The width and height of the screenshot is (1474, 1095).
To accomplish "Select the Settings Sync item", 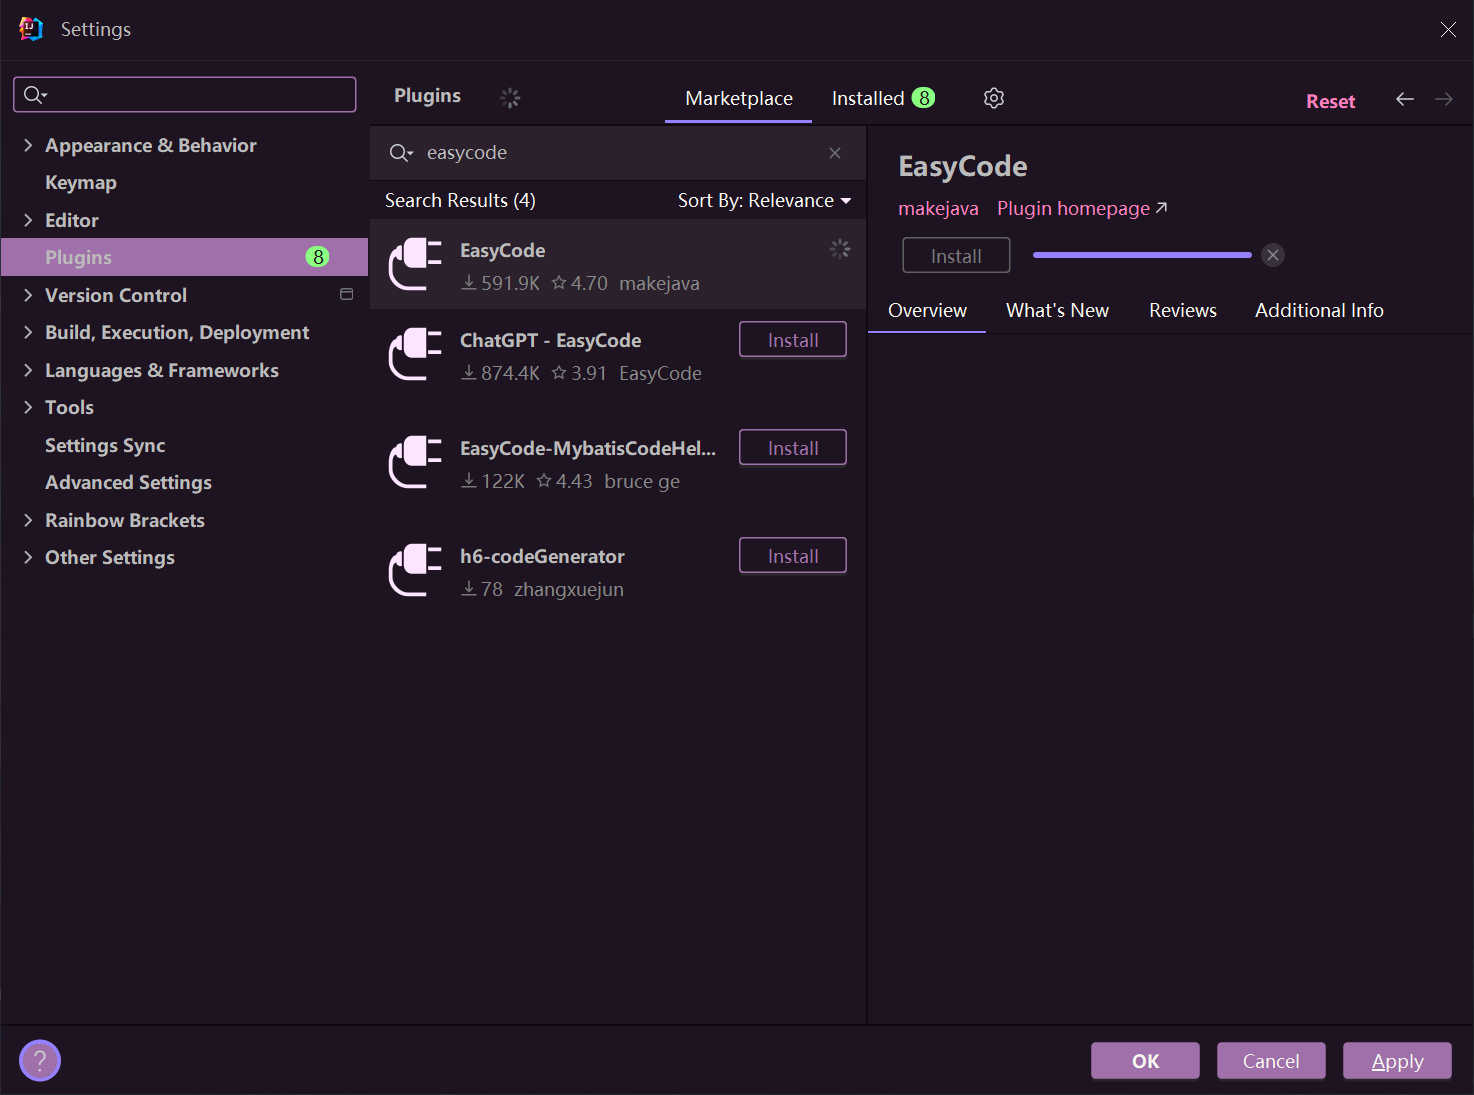I will pos(105,445).
